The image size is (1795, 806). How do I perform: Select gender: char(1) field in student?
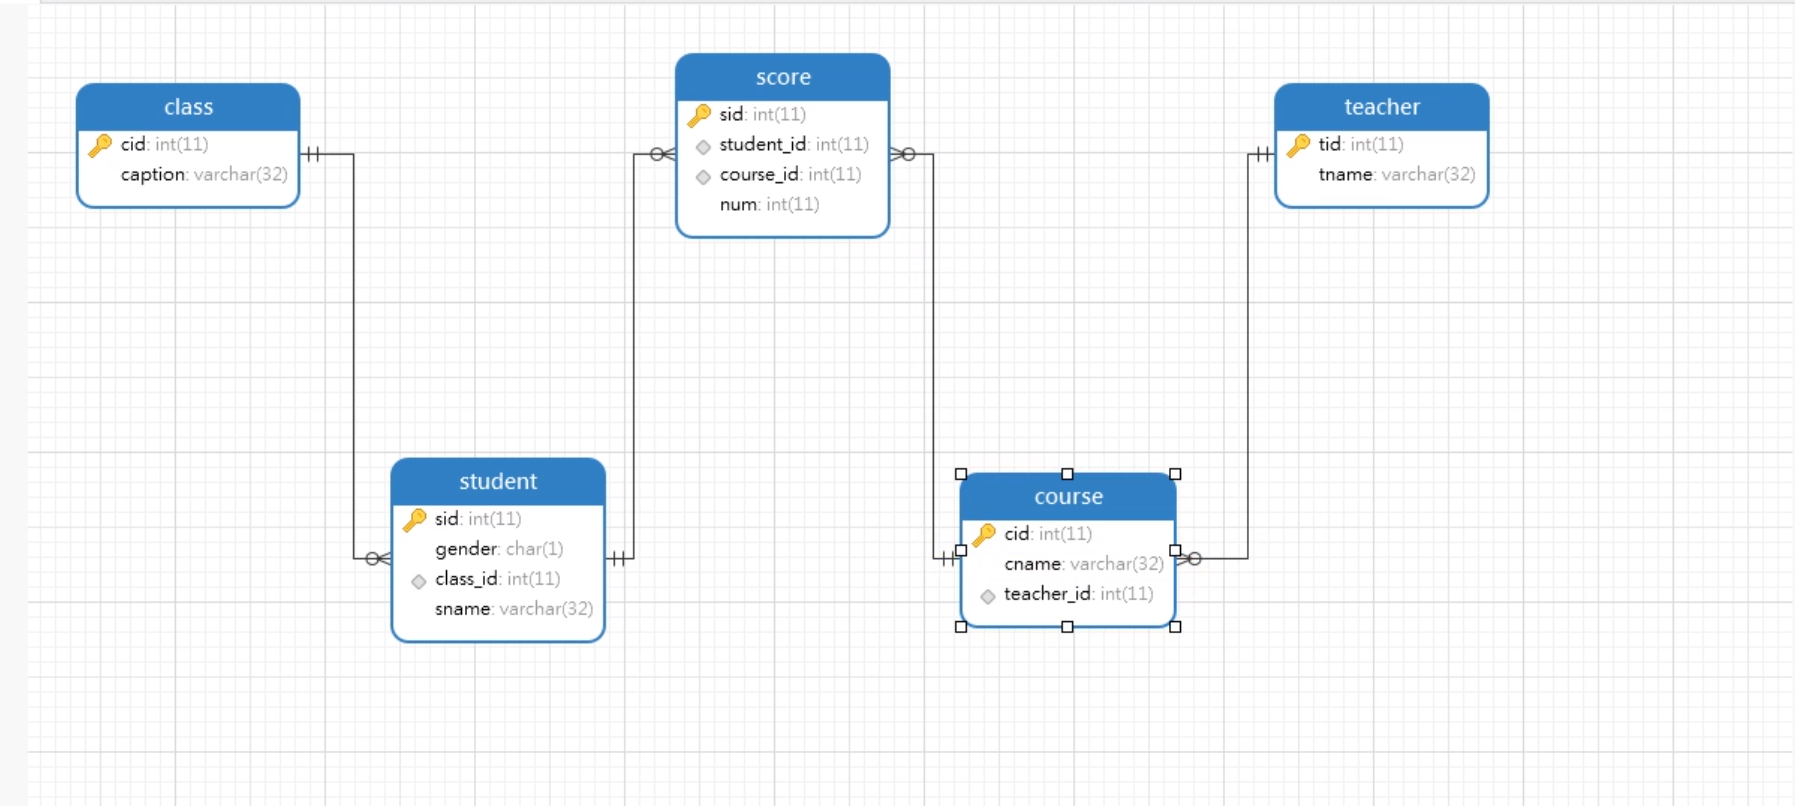499,549
